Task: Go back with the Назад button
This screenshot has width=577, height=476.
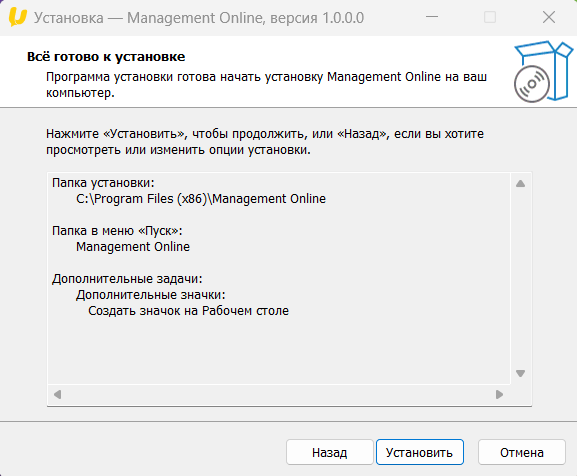Action: coord(330,452)
